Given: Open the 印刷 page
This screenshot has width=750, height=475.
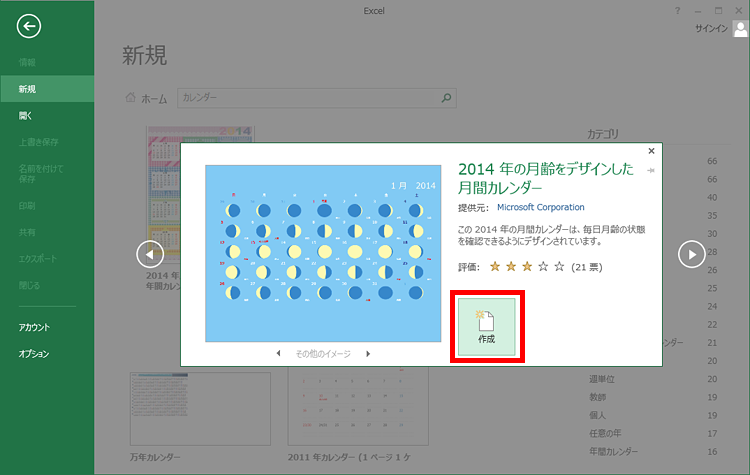Looking at the screenshot, I should click(27, 206).
